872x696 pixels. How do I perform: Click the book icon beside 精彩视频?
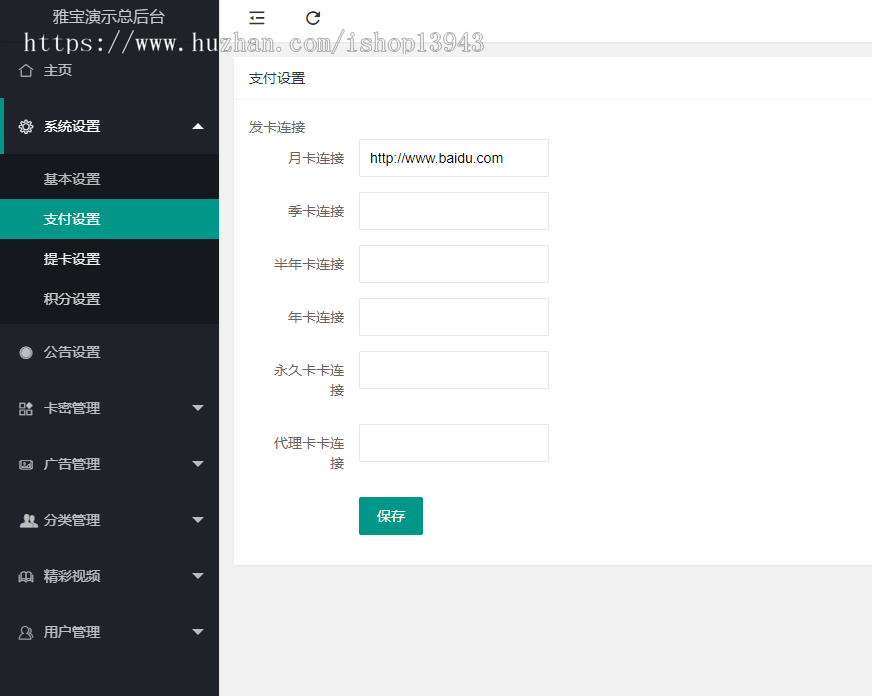click(26, 576)
